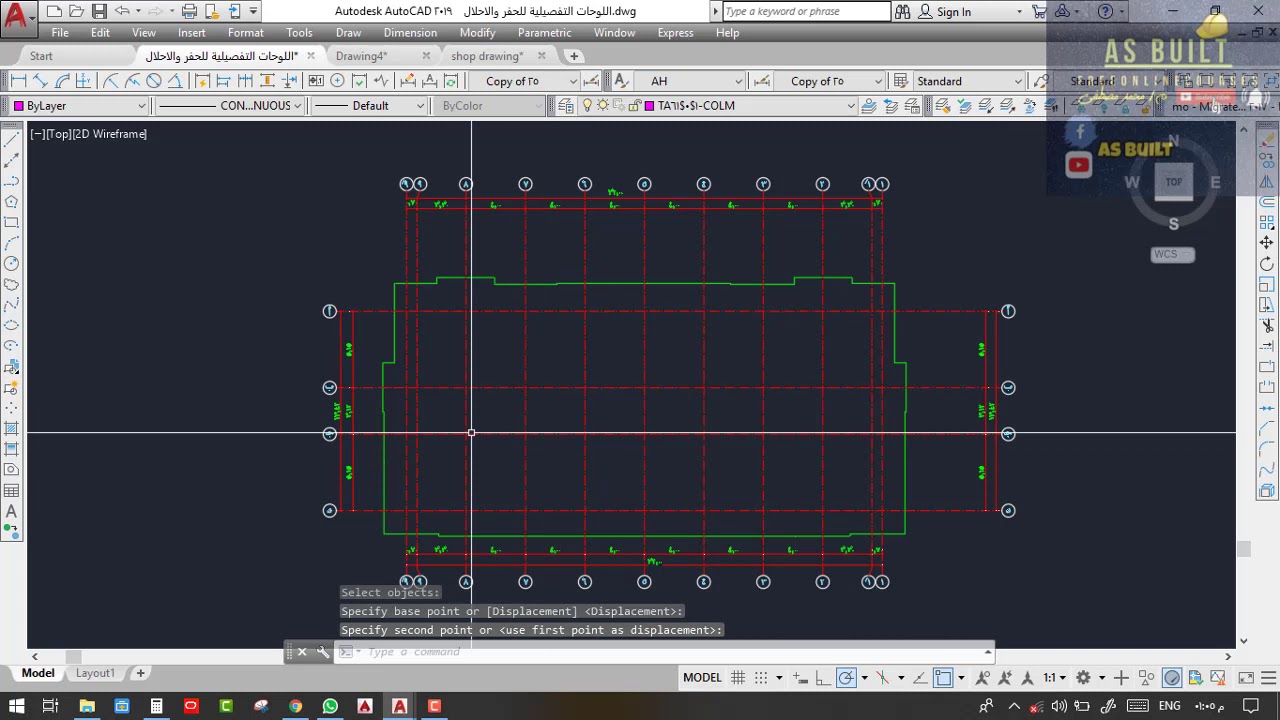This screenshot has height=720, width=1280.
Task: Click the Help question mark icon
Action: (x=1105, y=12)
